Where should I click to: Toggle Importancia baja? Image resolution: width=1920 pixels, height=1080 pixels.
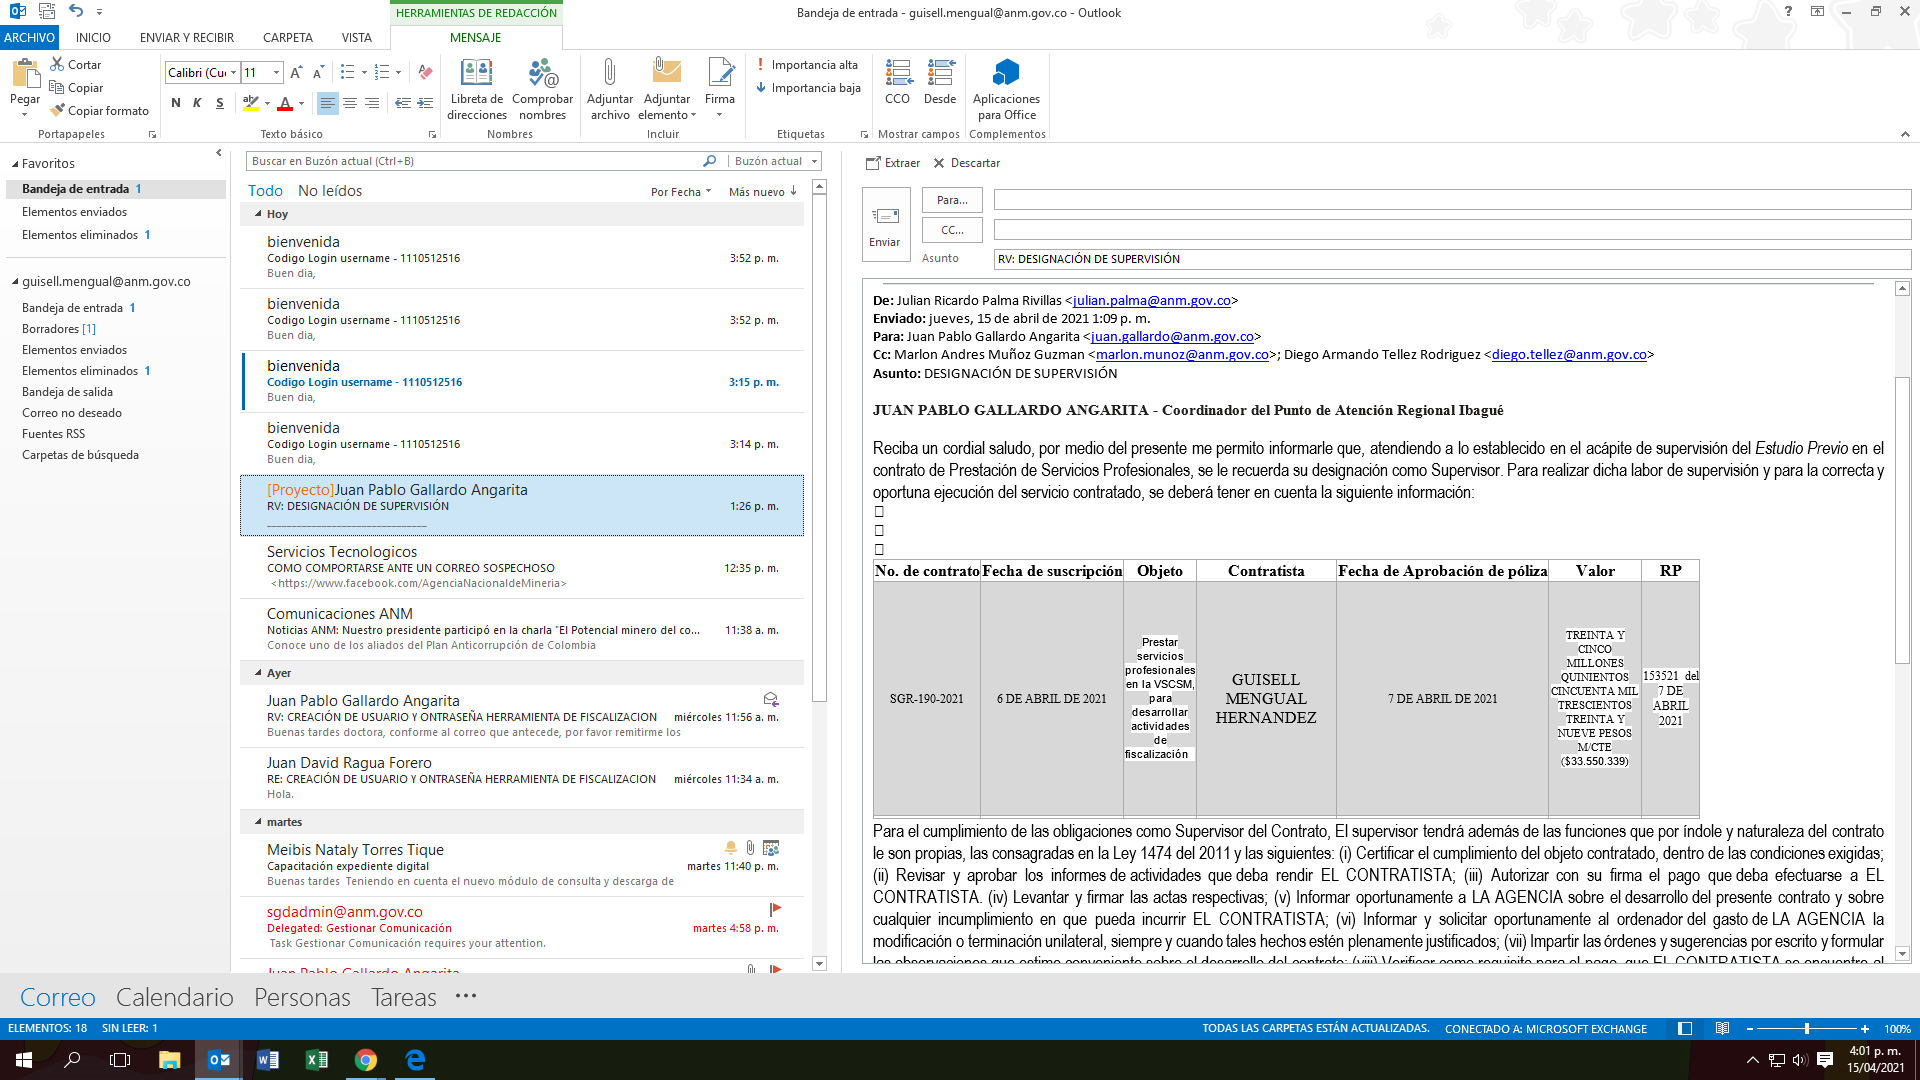(808, 88)
